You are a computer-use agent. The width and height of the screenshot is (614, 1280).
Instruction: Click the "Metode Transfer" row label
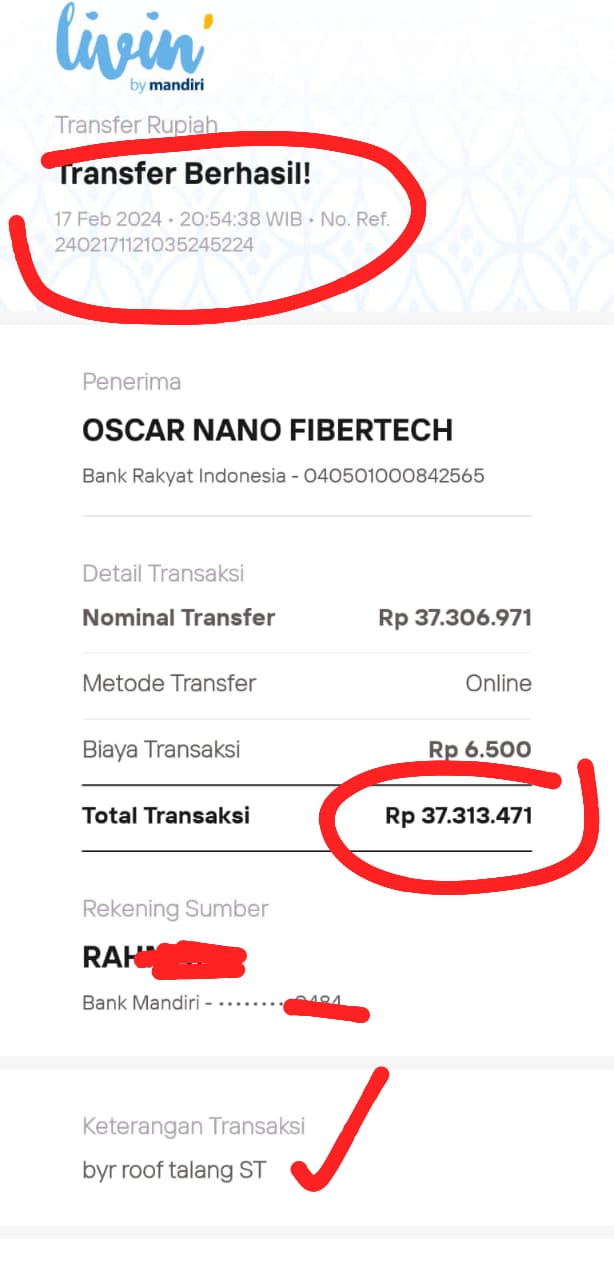pyautogui.click(x=169, y=684)
